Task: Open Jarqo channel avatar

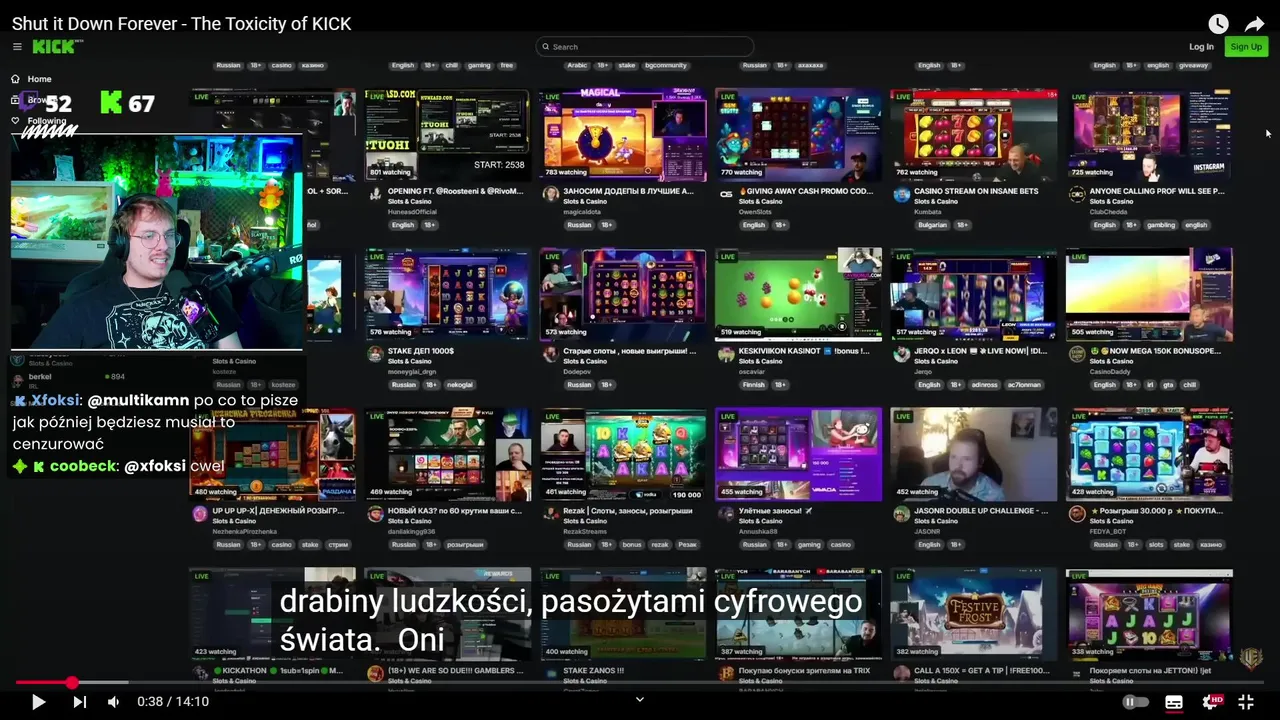Action: [901, 354]
